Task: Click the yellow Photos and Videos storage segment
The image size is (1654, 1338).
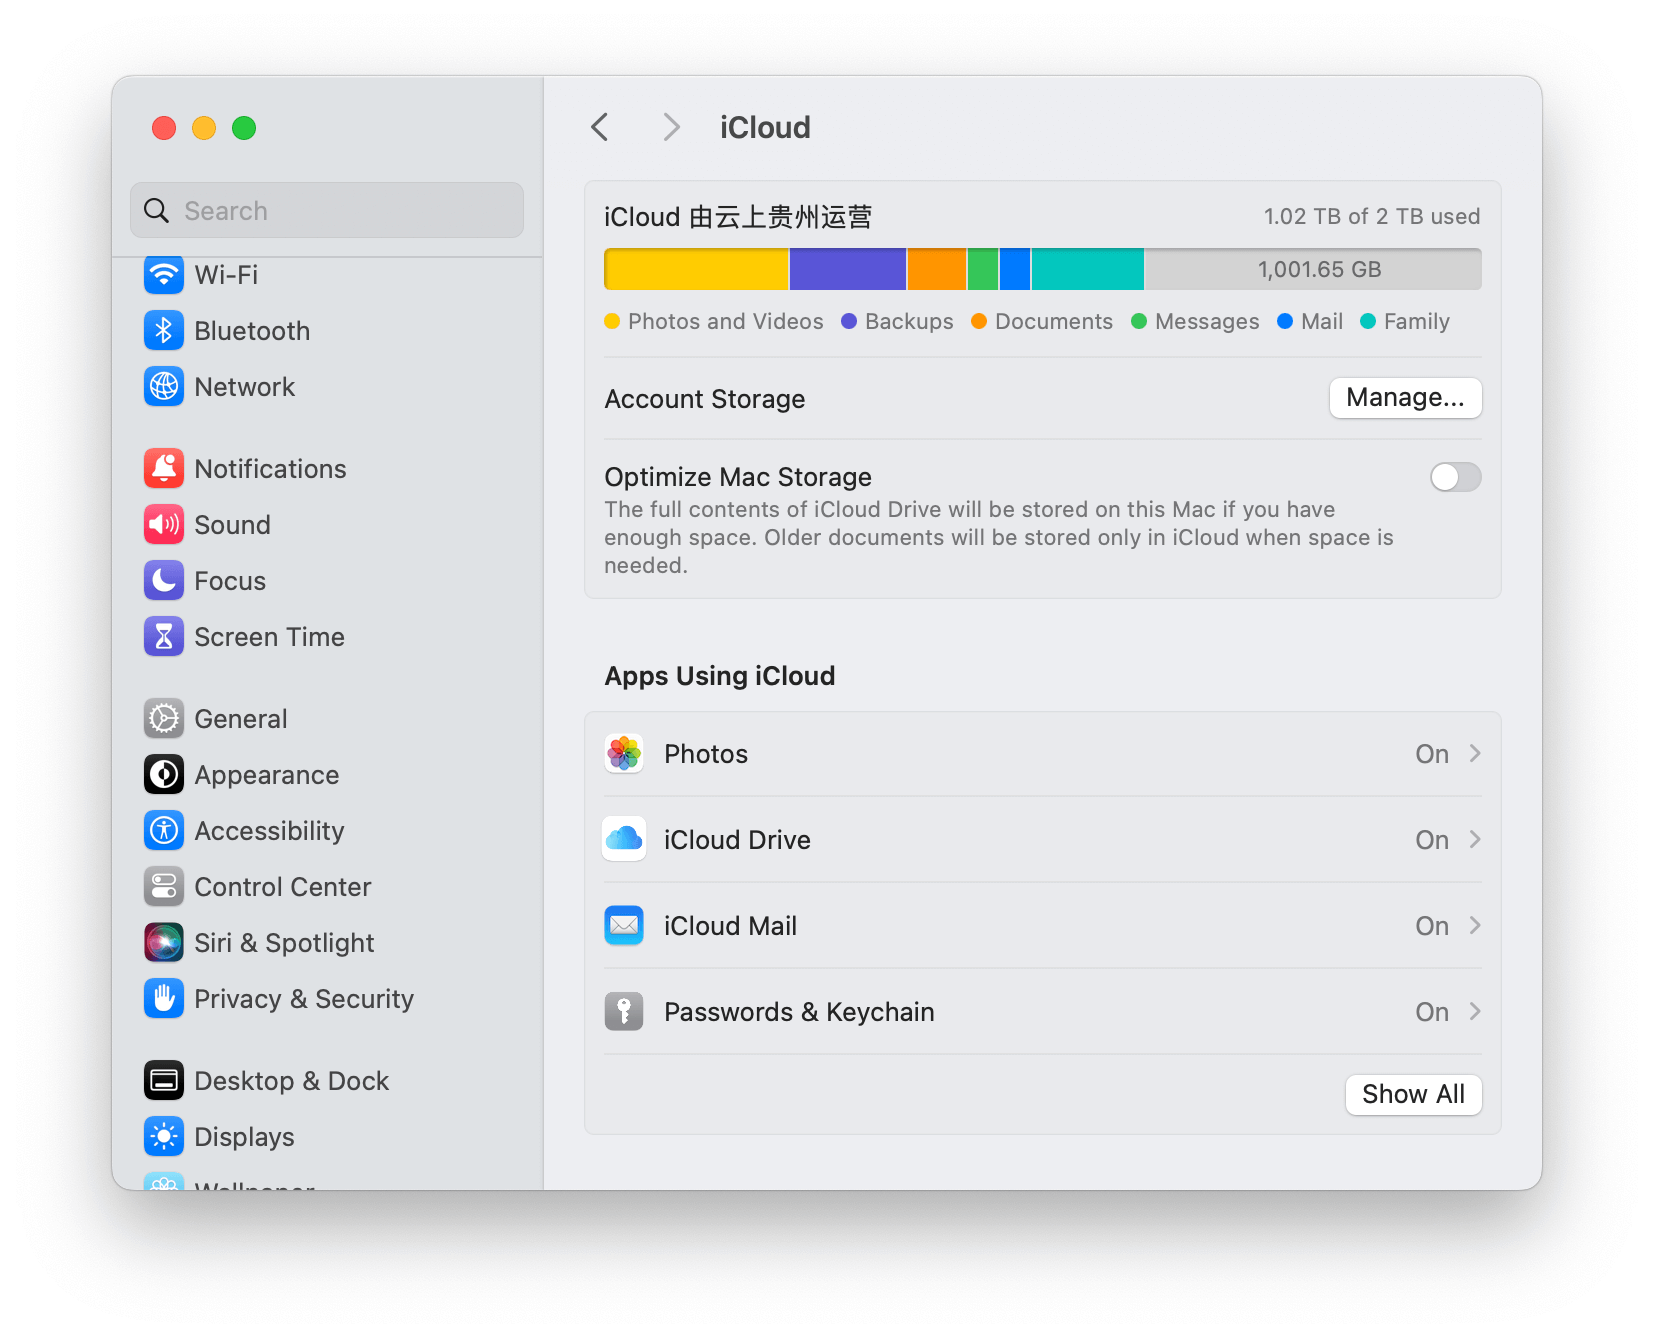Action: (x=696, y=269)
